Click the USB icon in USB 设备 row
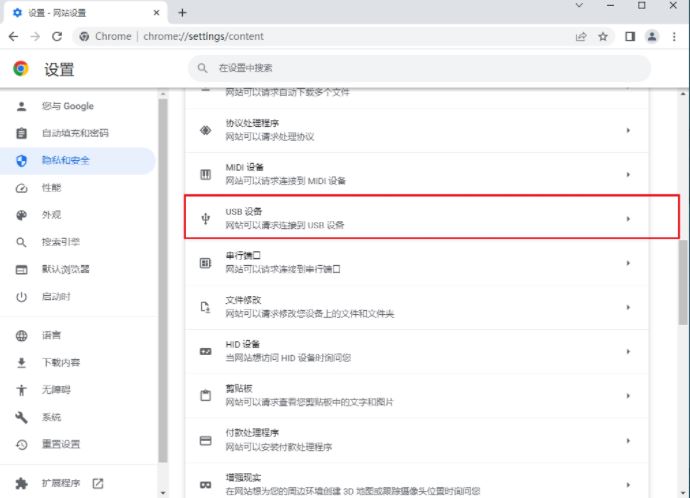 coord(206,219)
